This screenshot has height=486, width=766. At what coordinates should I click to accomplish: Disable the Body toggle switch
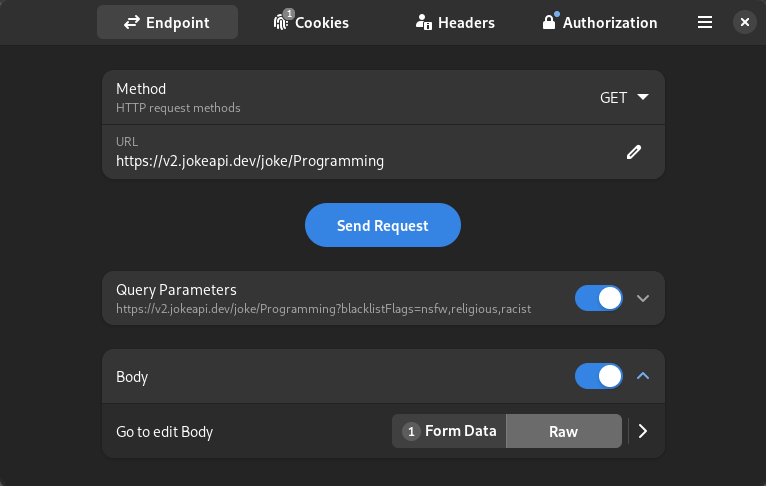[x=598, y=376]
